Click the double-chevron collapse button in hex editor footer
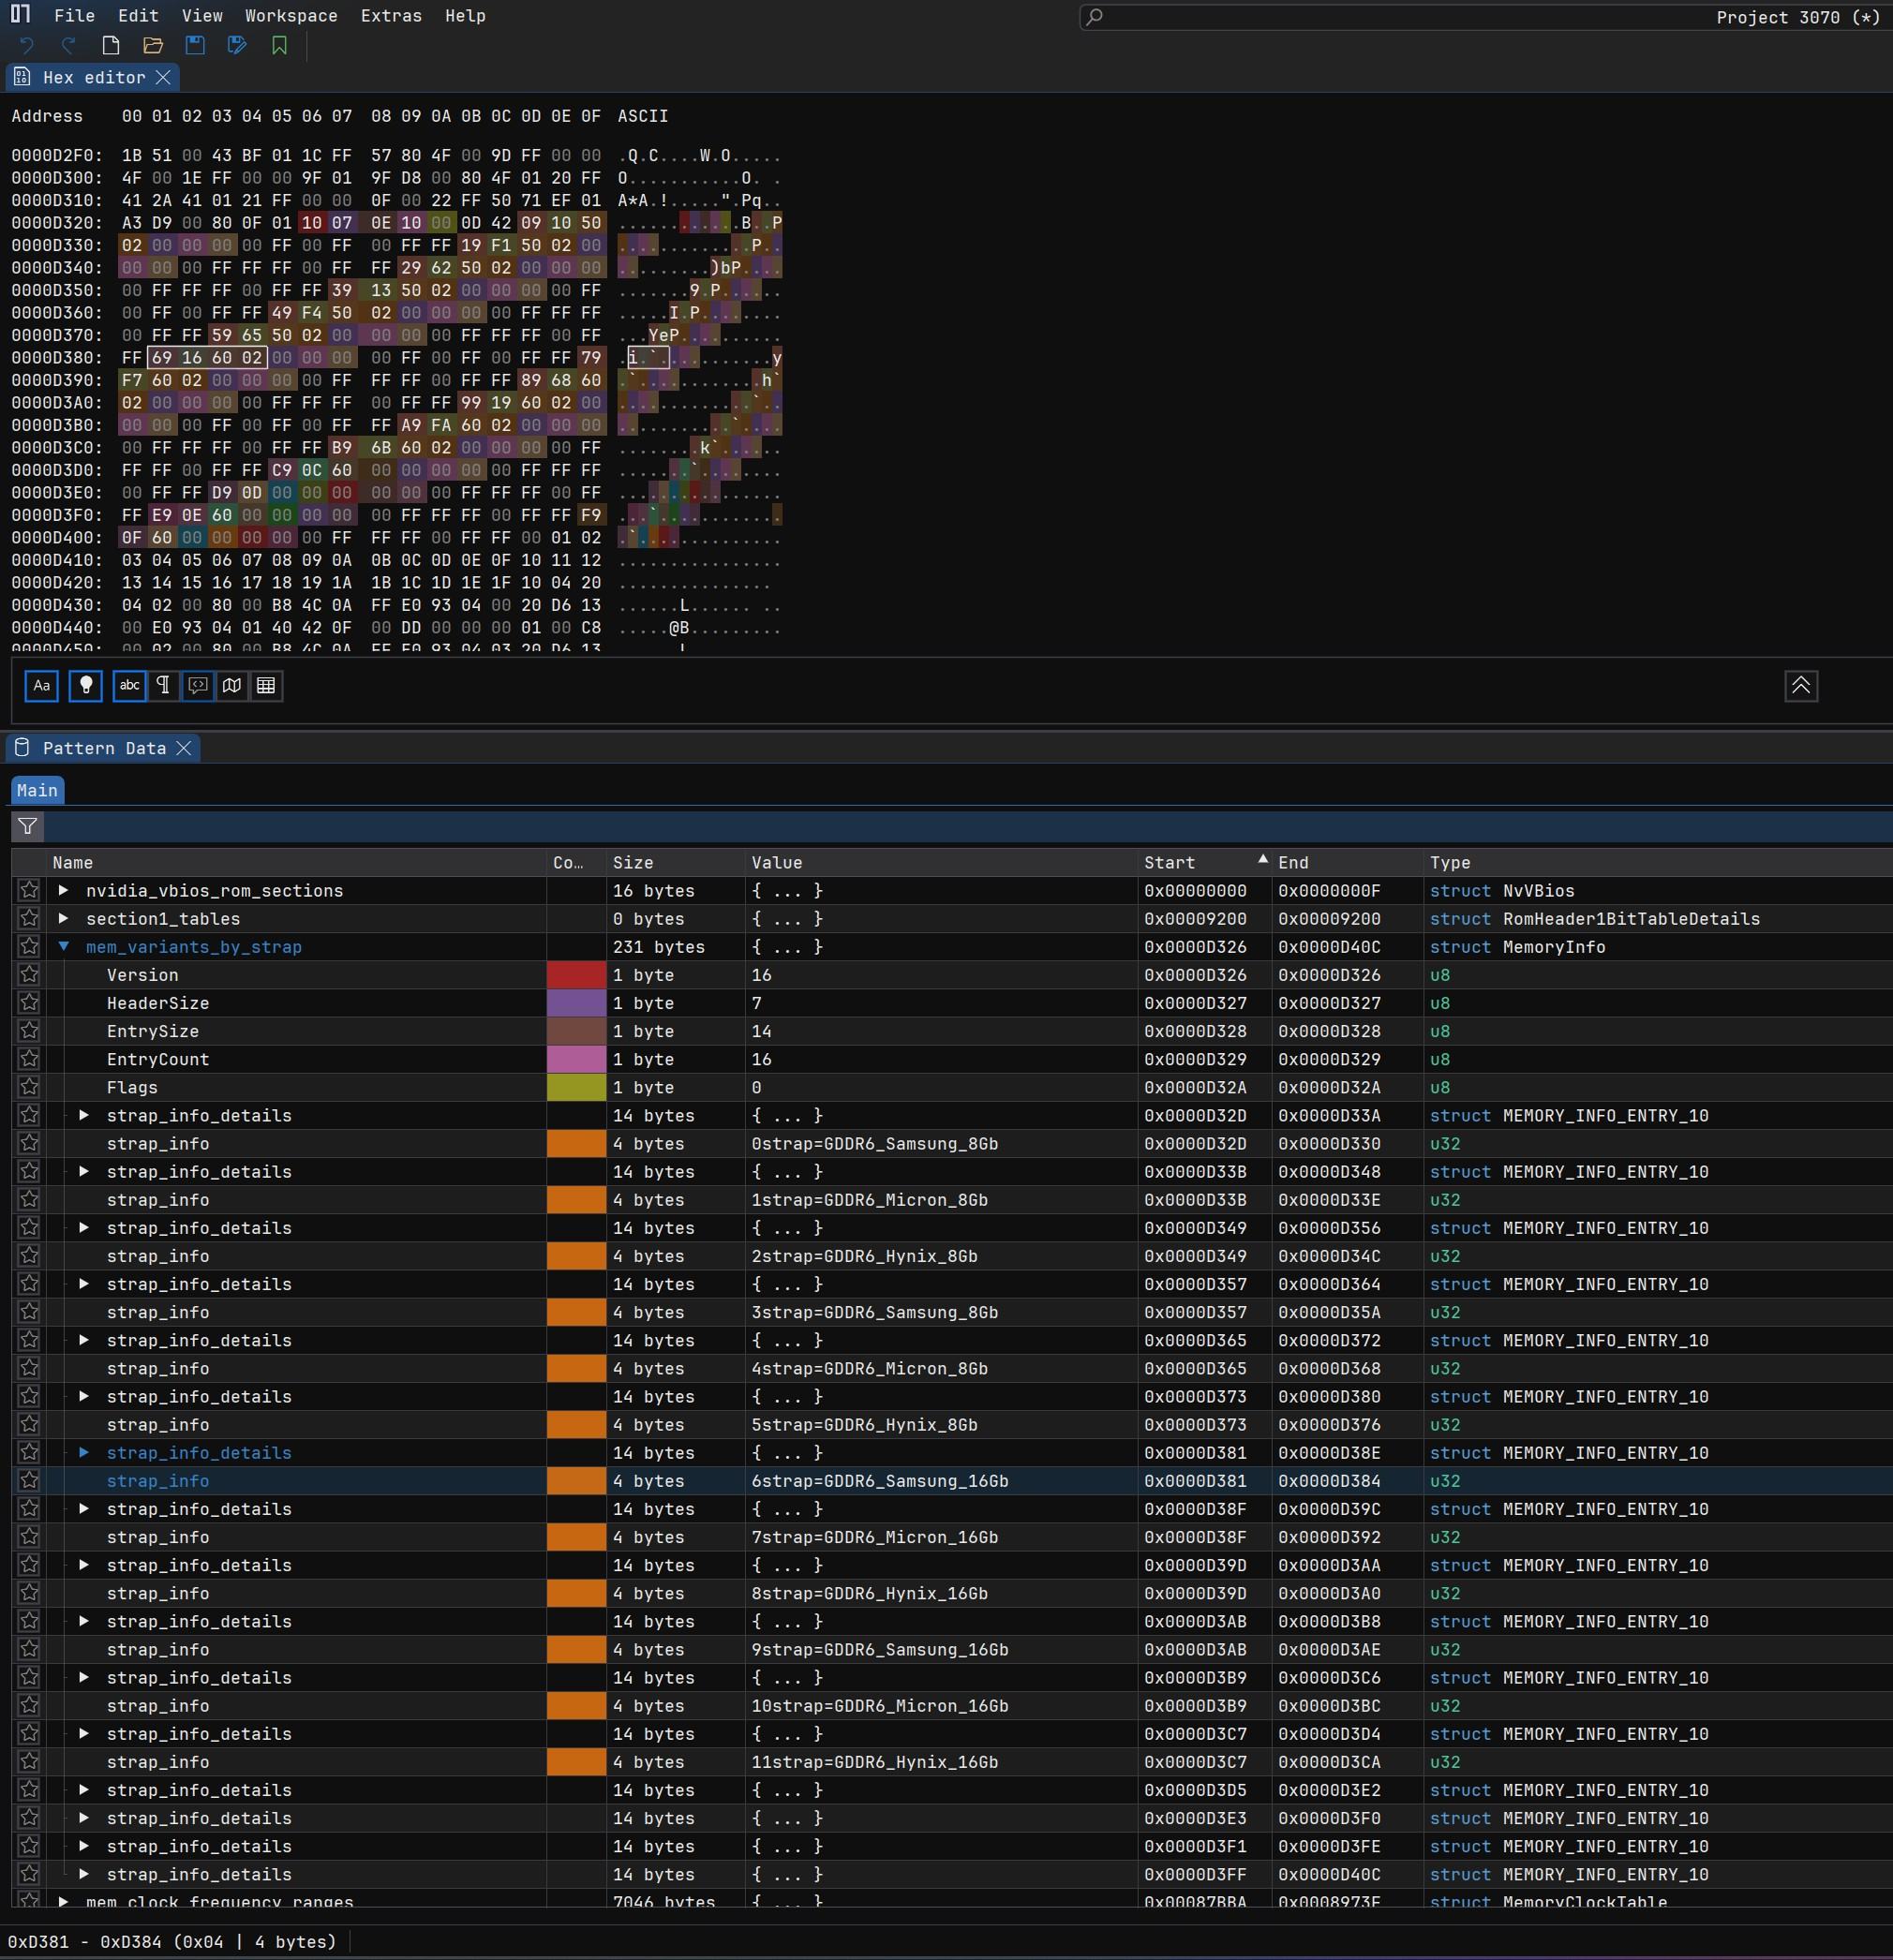This screenshot has height=1960, width=1893. (1801, 686)
